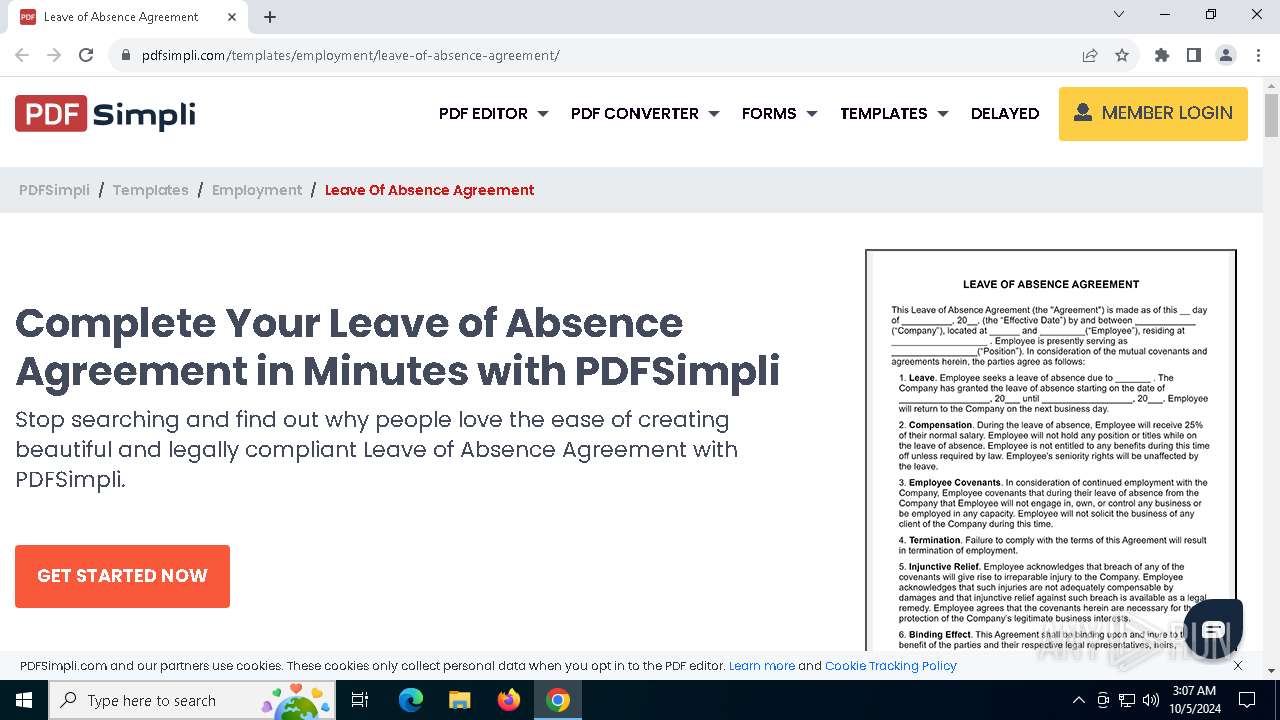Viewport: 1280px width, 720px height.
Task: Click the Chrome taskbar icon
Action: [x=558, y=700]
